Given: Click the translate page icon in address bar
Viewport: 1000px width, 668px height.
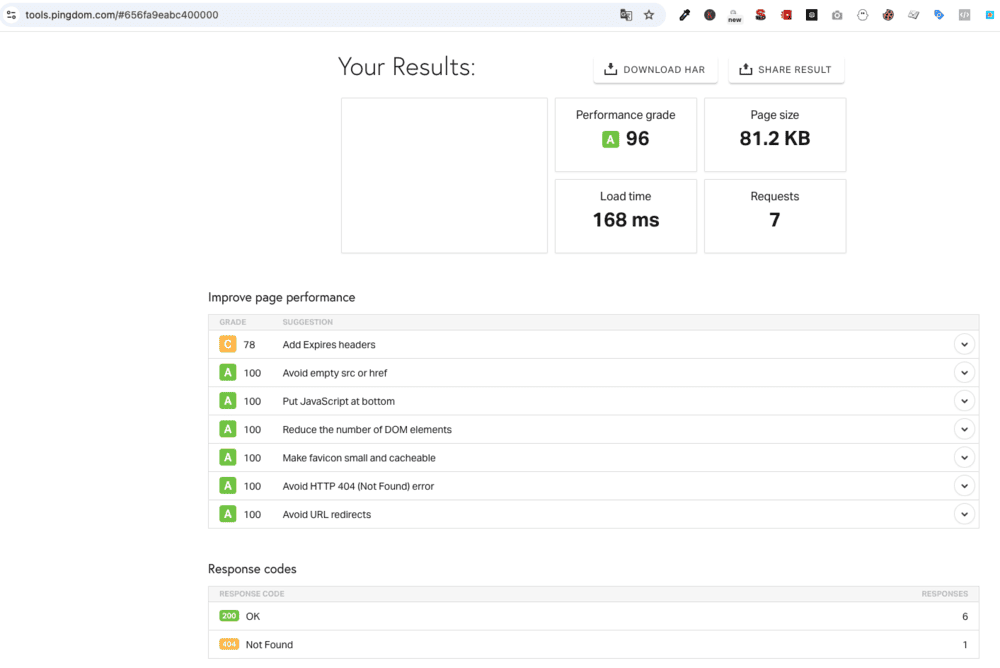Looking at the screenshot, I should tap(626, 15).
